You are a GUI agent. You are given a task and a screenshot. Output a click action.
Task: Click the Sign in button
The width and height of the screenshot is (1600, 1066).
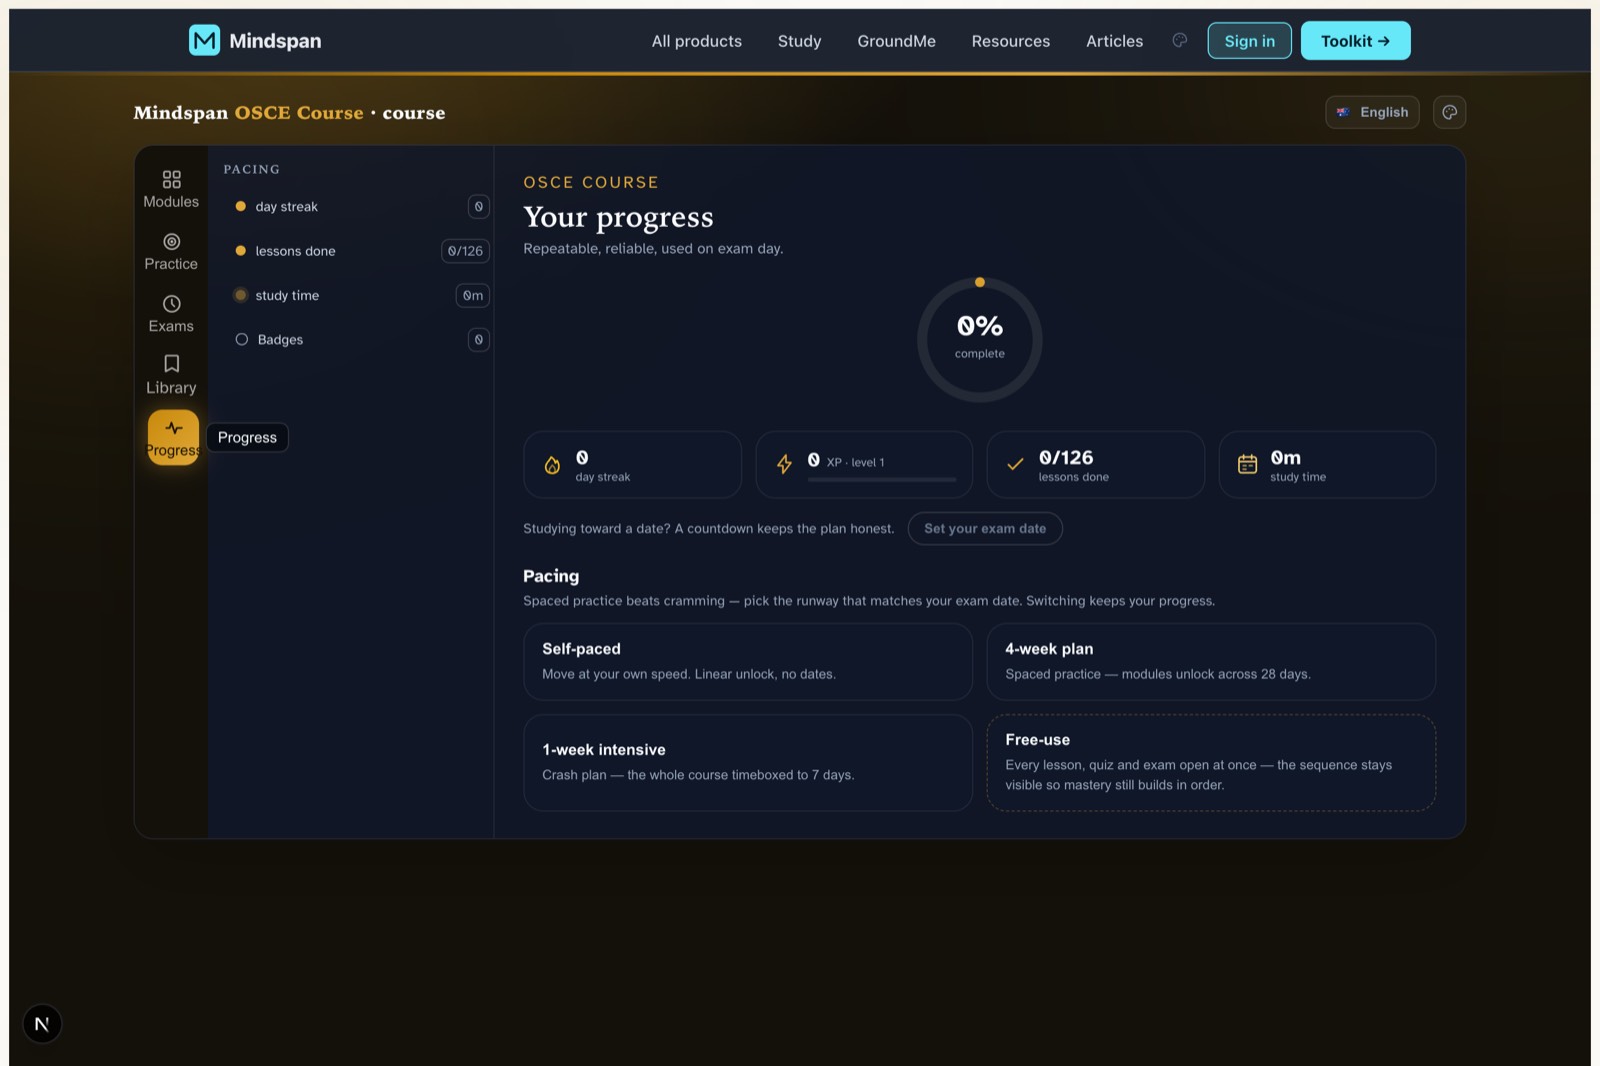[x=1249, y=40]
